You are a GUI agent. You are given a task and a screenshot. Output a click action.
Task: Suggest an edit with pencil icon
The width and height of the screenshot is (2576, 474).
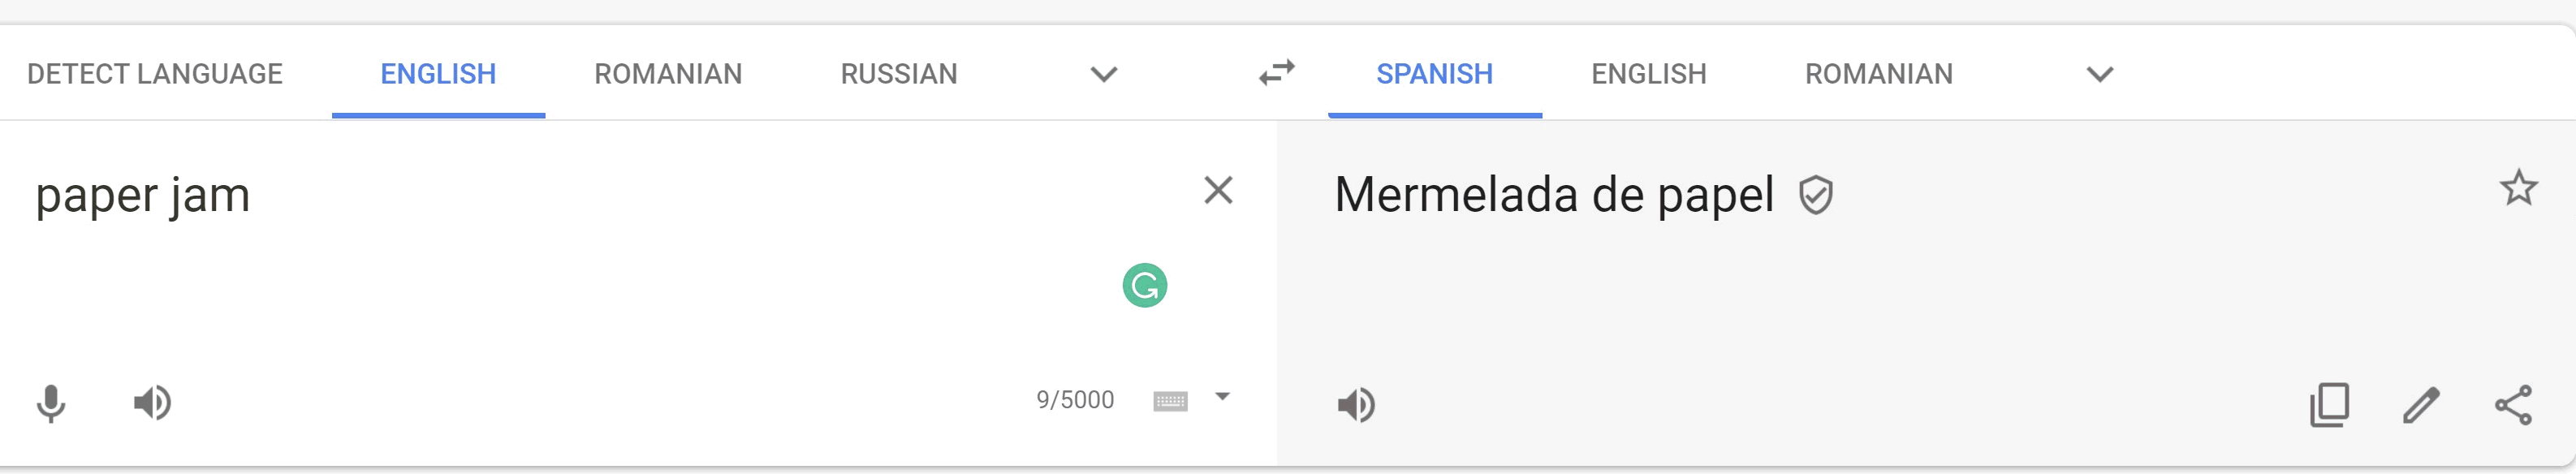(2421, 405)
